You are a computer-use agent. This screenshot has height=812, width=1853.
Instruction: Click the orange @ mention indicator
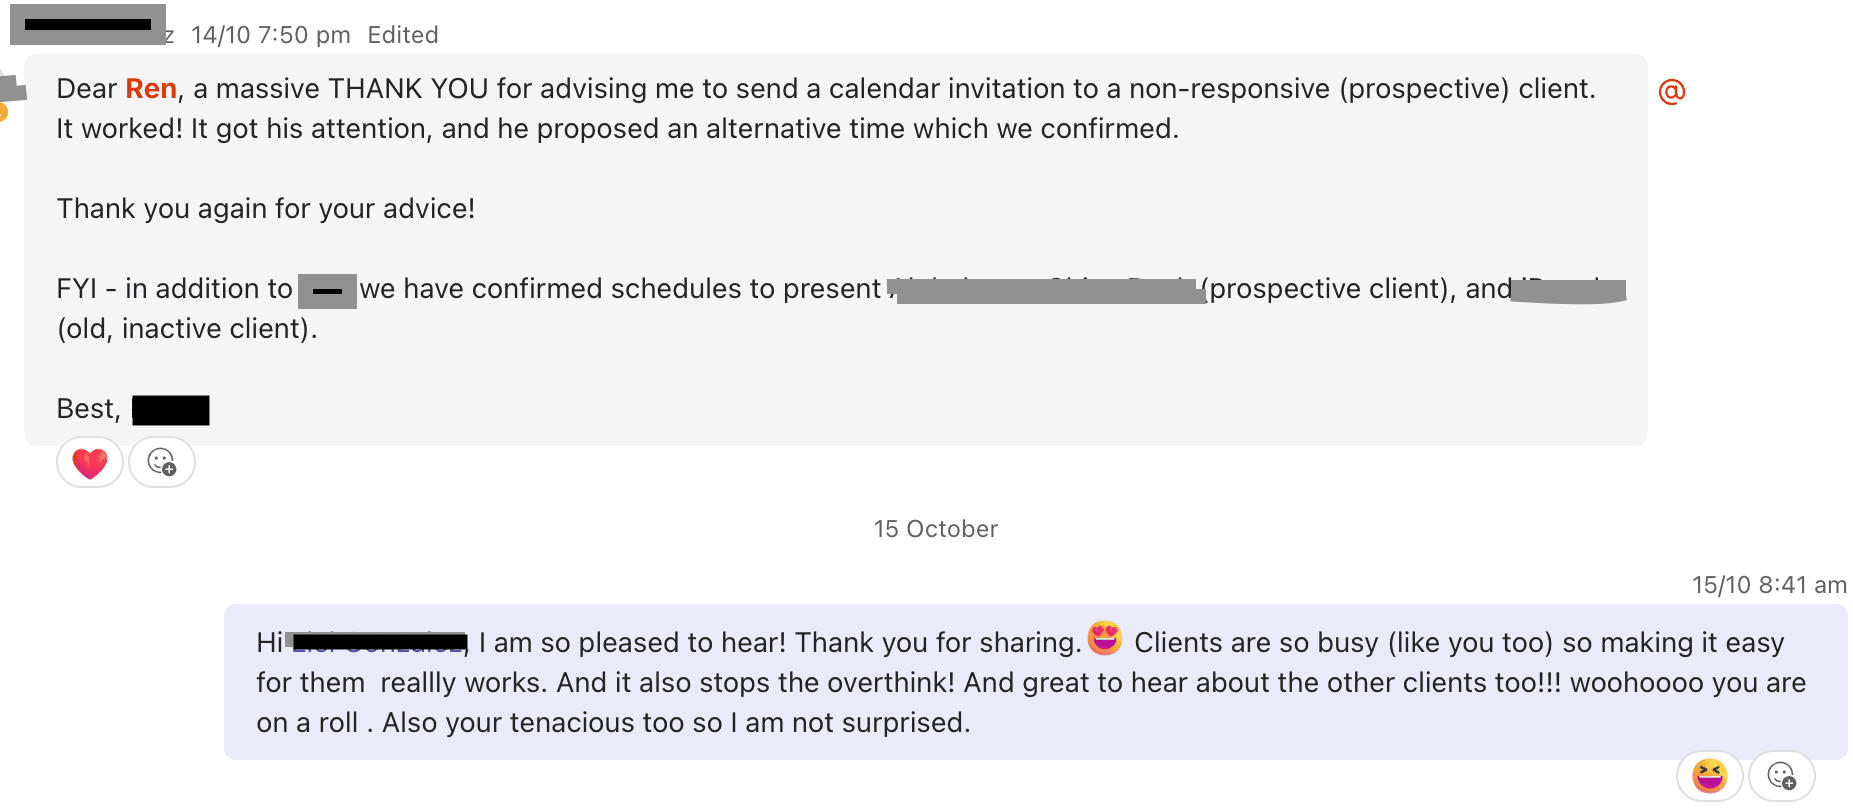pyautogui.click(x=1671, y=91)
